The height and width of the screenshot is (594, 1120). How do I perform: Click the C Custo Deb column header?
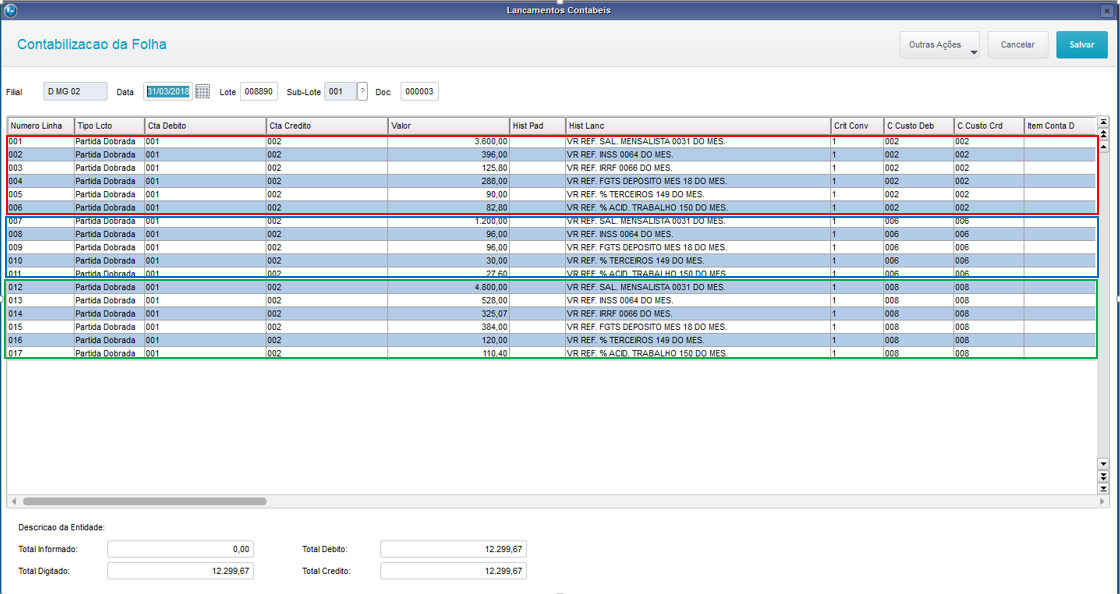point(919,126)
